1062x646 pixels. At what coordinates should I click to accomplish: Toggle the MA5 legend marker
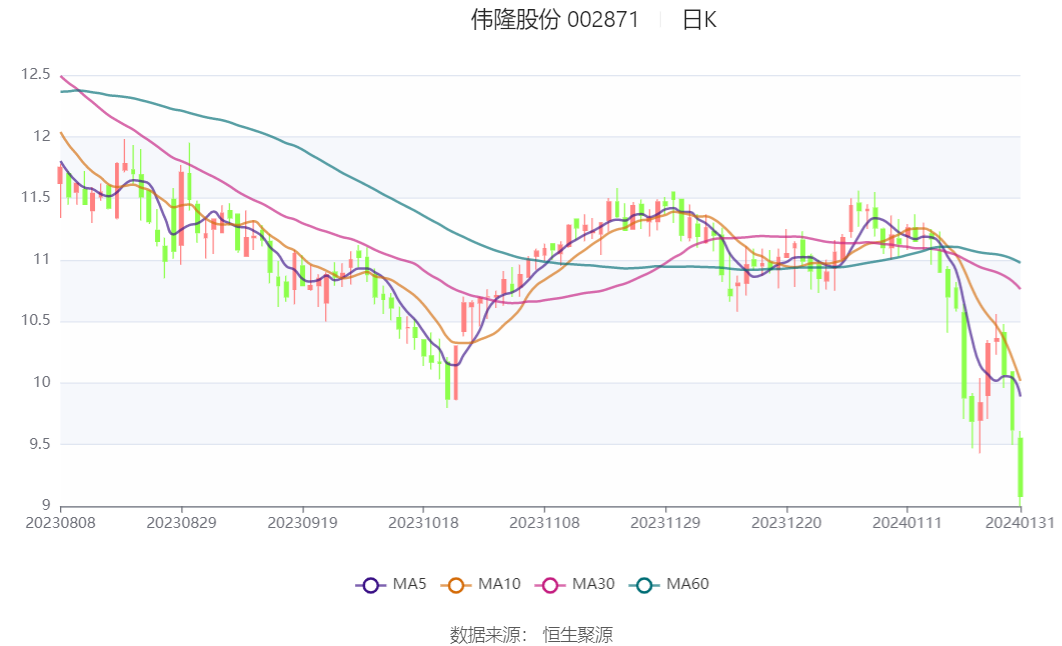(370, 585)
